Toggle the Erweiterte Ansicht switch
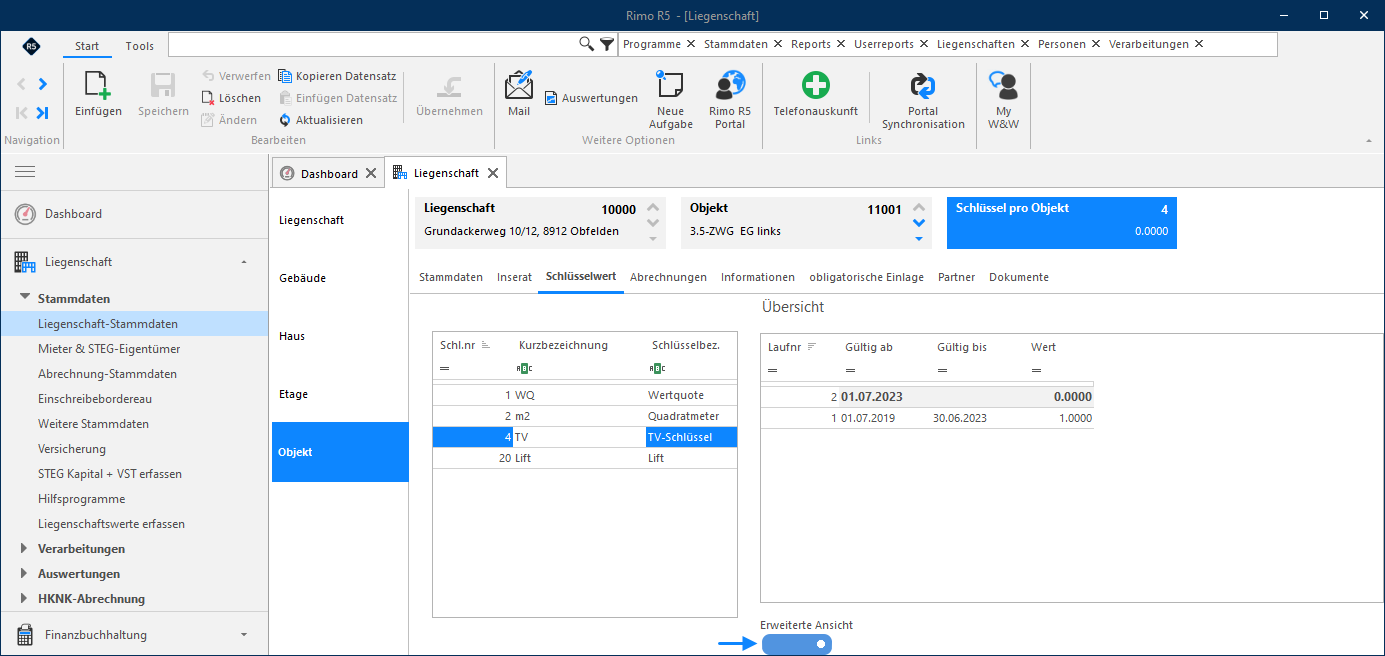Screen dimensions: 1385x656 pos(796,644)
